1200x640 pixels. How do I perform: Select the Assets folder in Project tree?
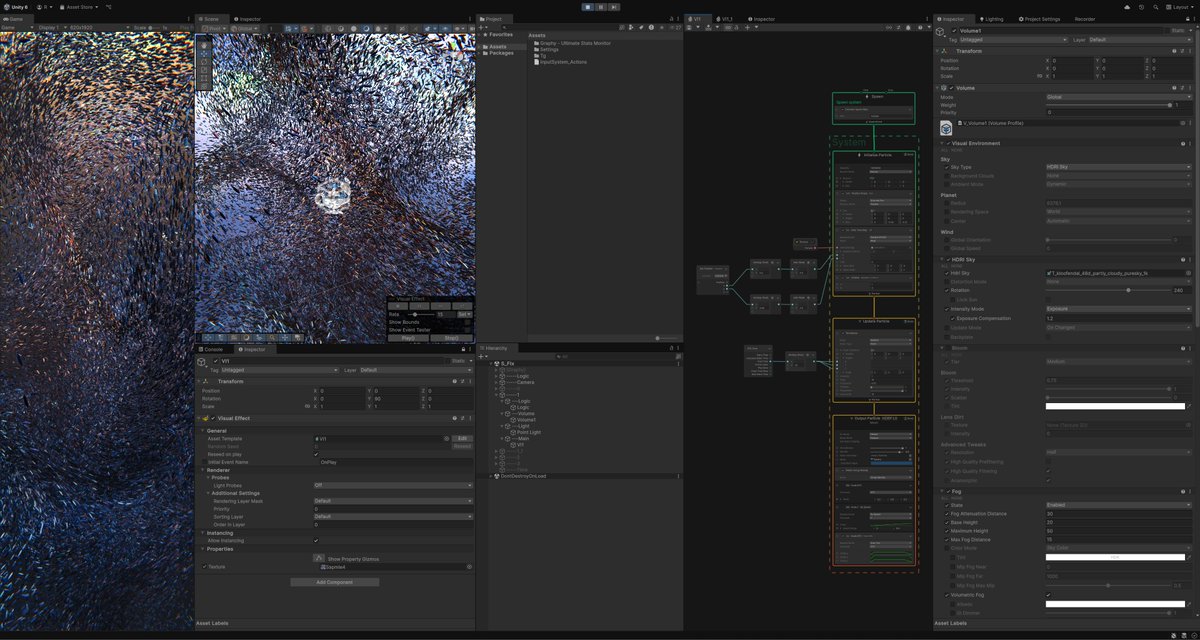497,46
